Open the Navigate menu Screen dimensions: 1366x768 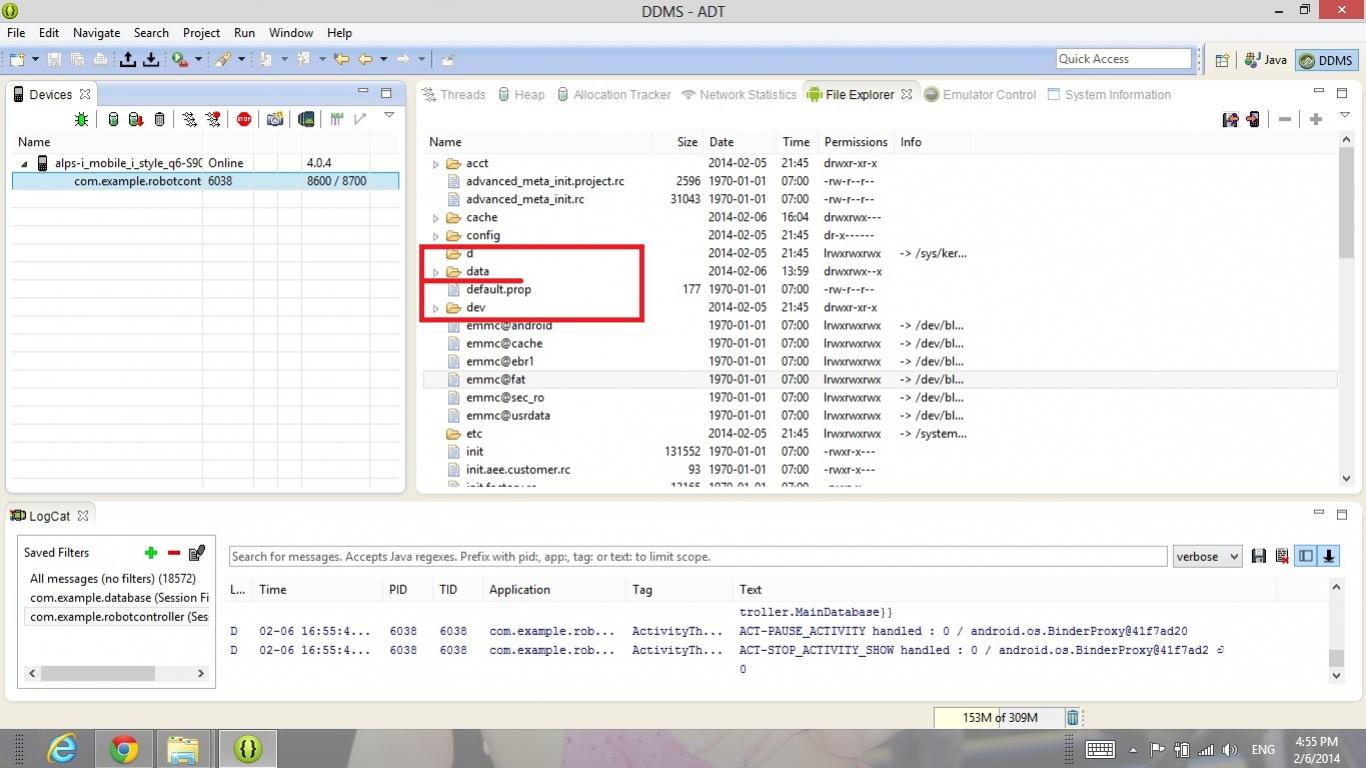(x=96, y=32)
